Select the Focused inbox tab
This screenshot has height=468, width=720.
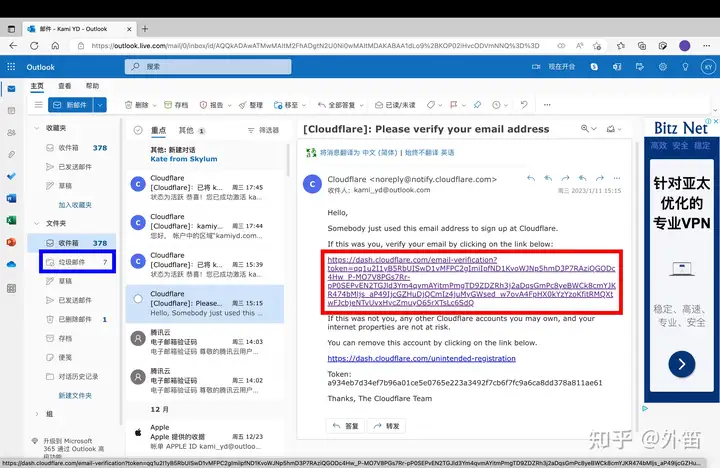click(x=158, y=130)
